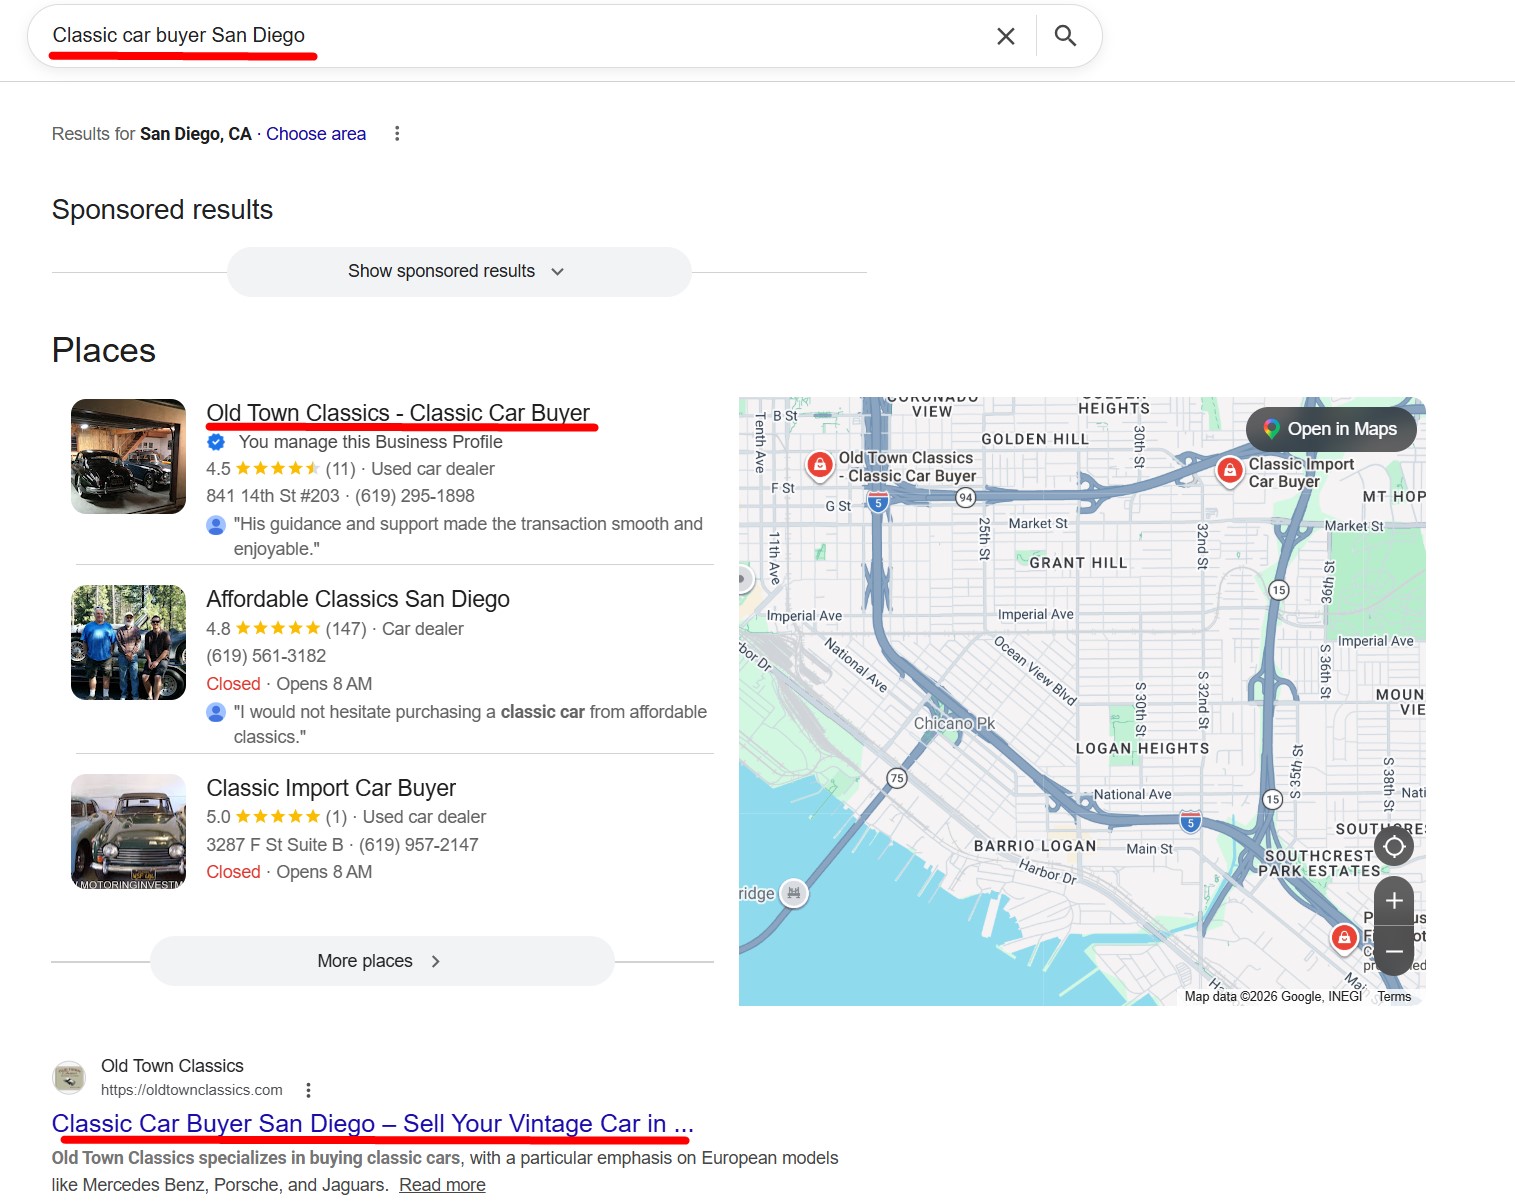Zoom in on the map
Image resolution: width=1515 pixels, height=1201 pixels.
point(1393,900)
